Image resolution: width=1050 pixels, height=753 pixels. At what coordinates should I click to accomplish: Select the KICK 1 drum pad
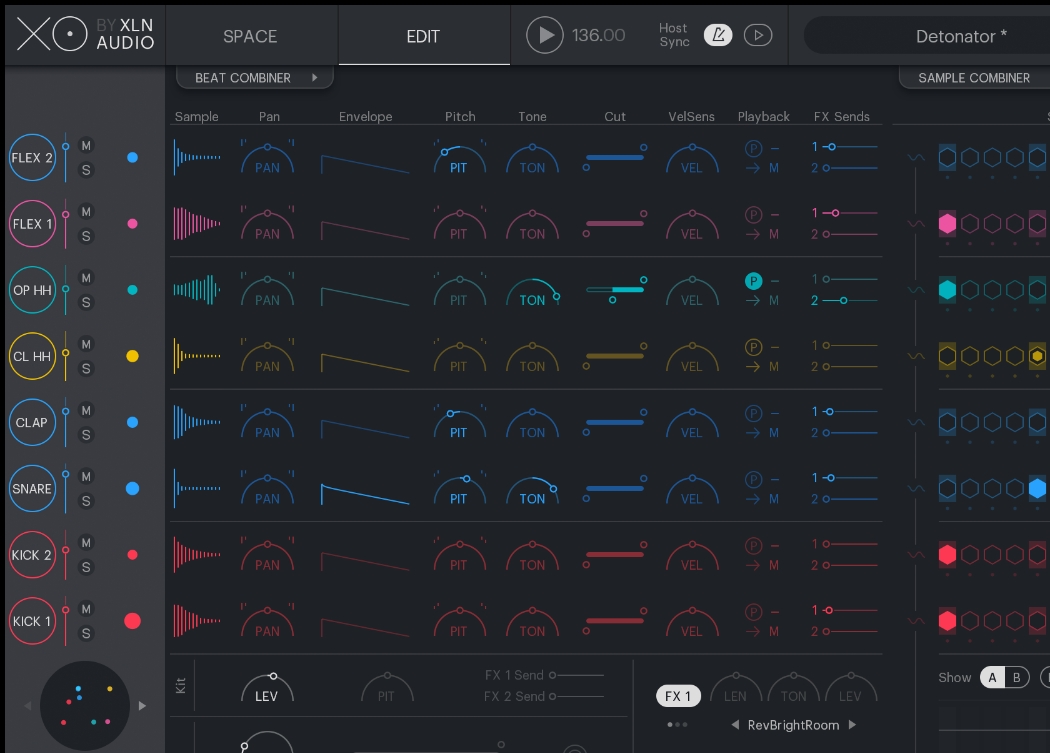[32, 621]
